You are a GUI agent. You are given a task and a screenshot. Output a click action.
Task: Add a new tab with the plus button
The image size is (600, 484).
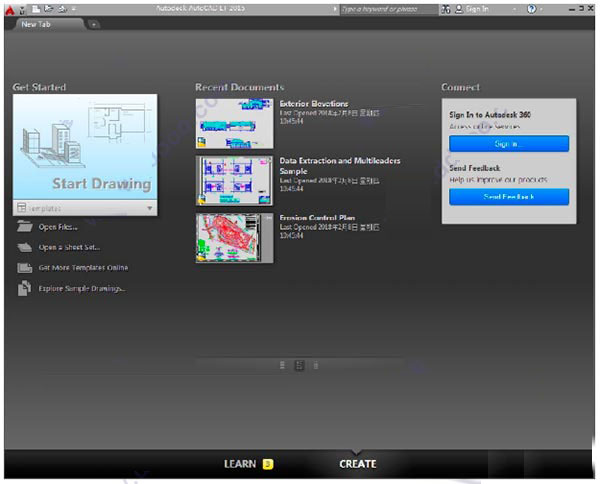(x=93, y=25)
